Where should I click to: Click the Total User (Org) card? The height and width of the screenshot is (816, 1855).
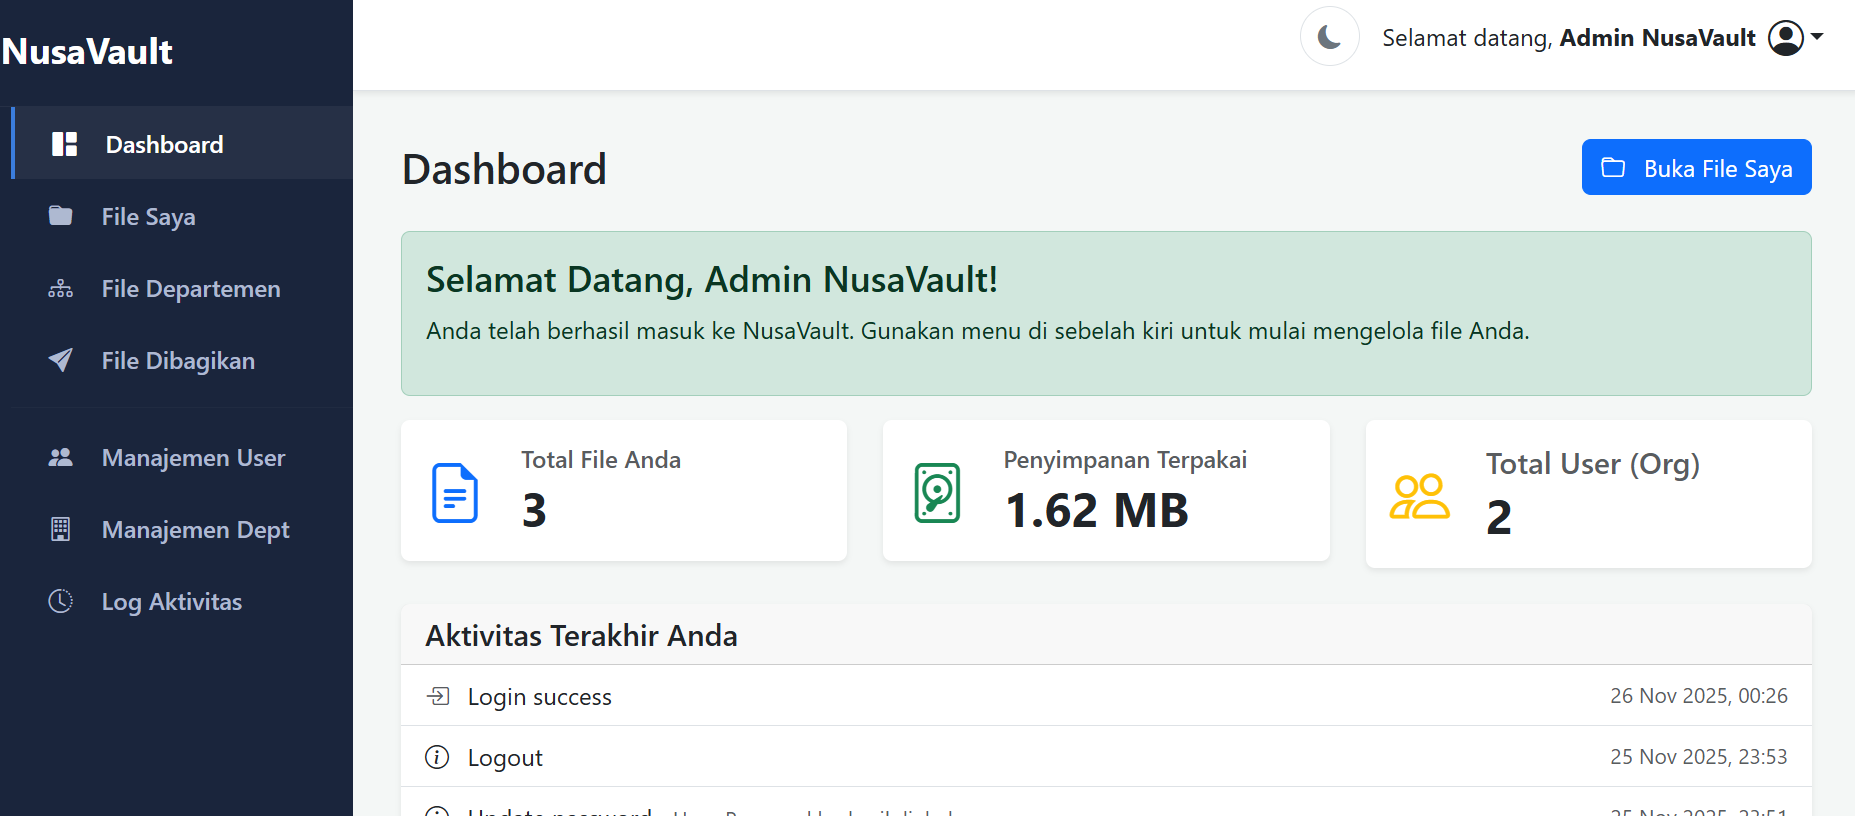point(1588,494)
